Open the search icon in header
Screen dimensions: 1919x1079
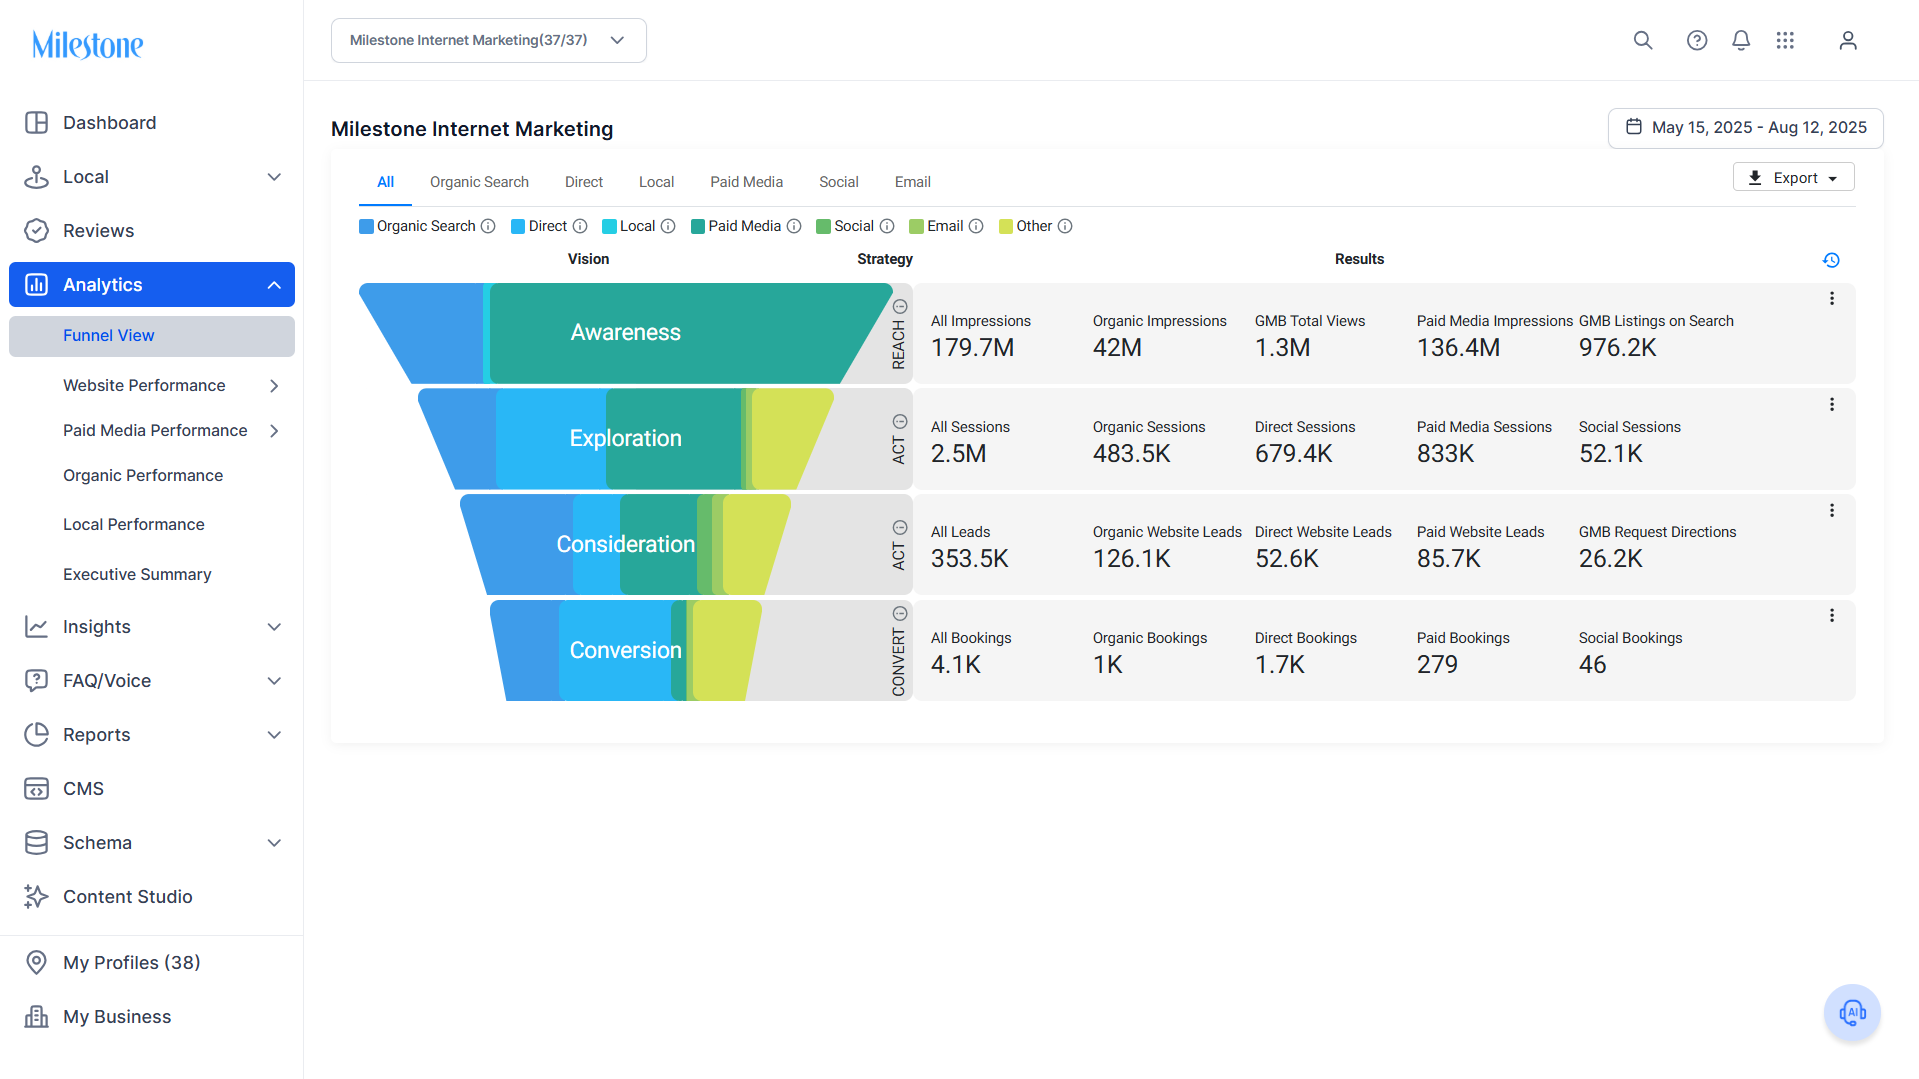[1643, 40]
